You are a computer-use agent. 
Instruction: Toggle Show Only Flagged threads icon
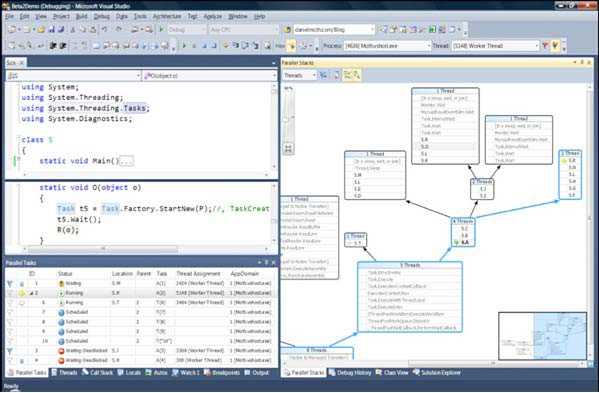pos(555,46)
